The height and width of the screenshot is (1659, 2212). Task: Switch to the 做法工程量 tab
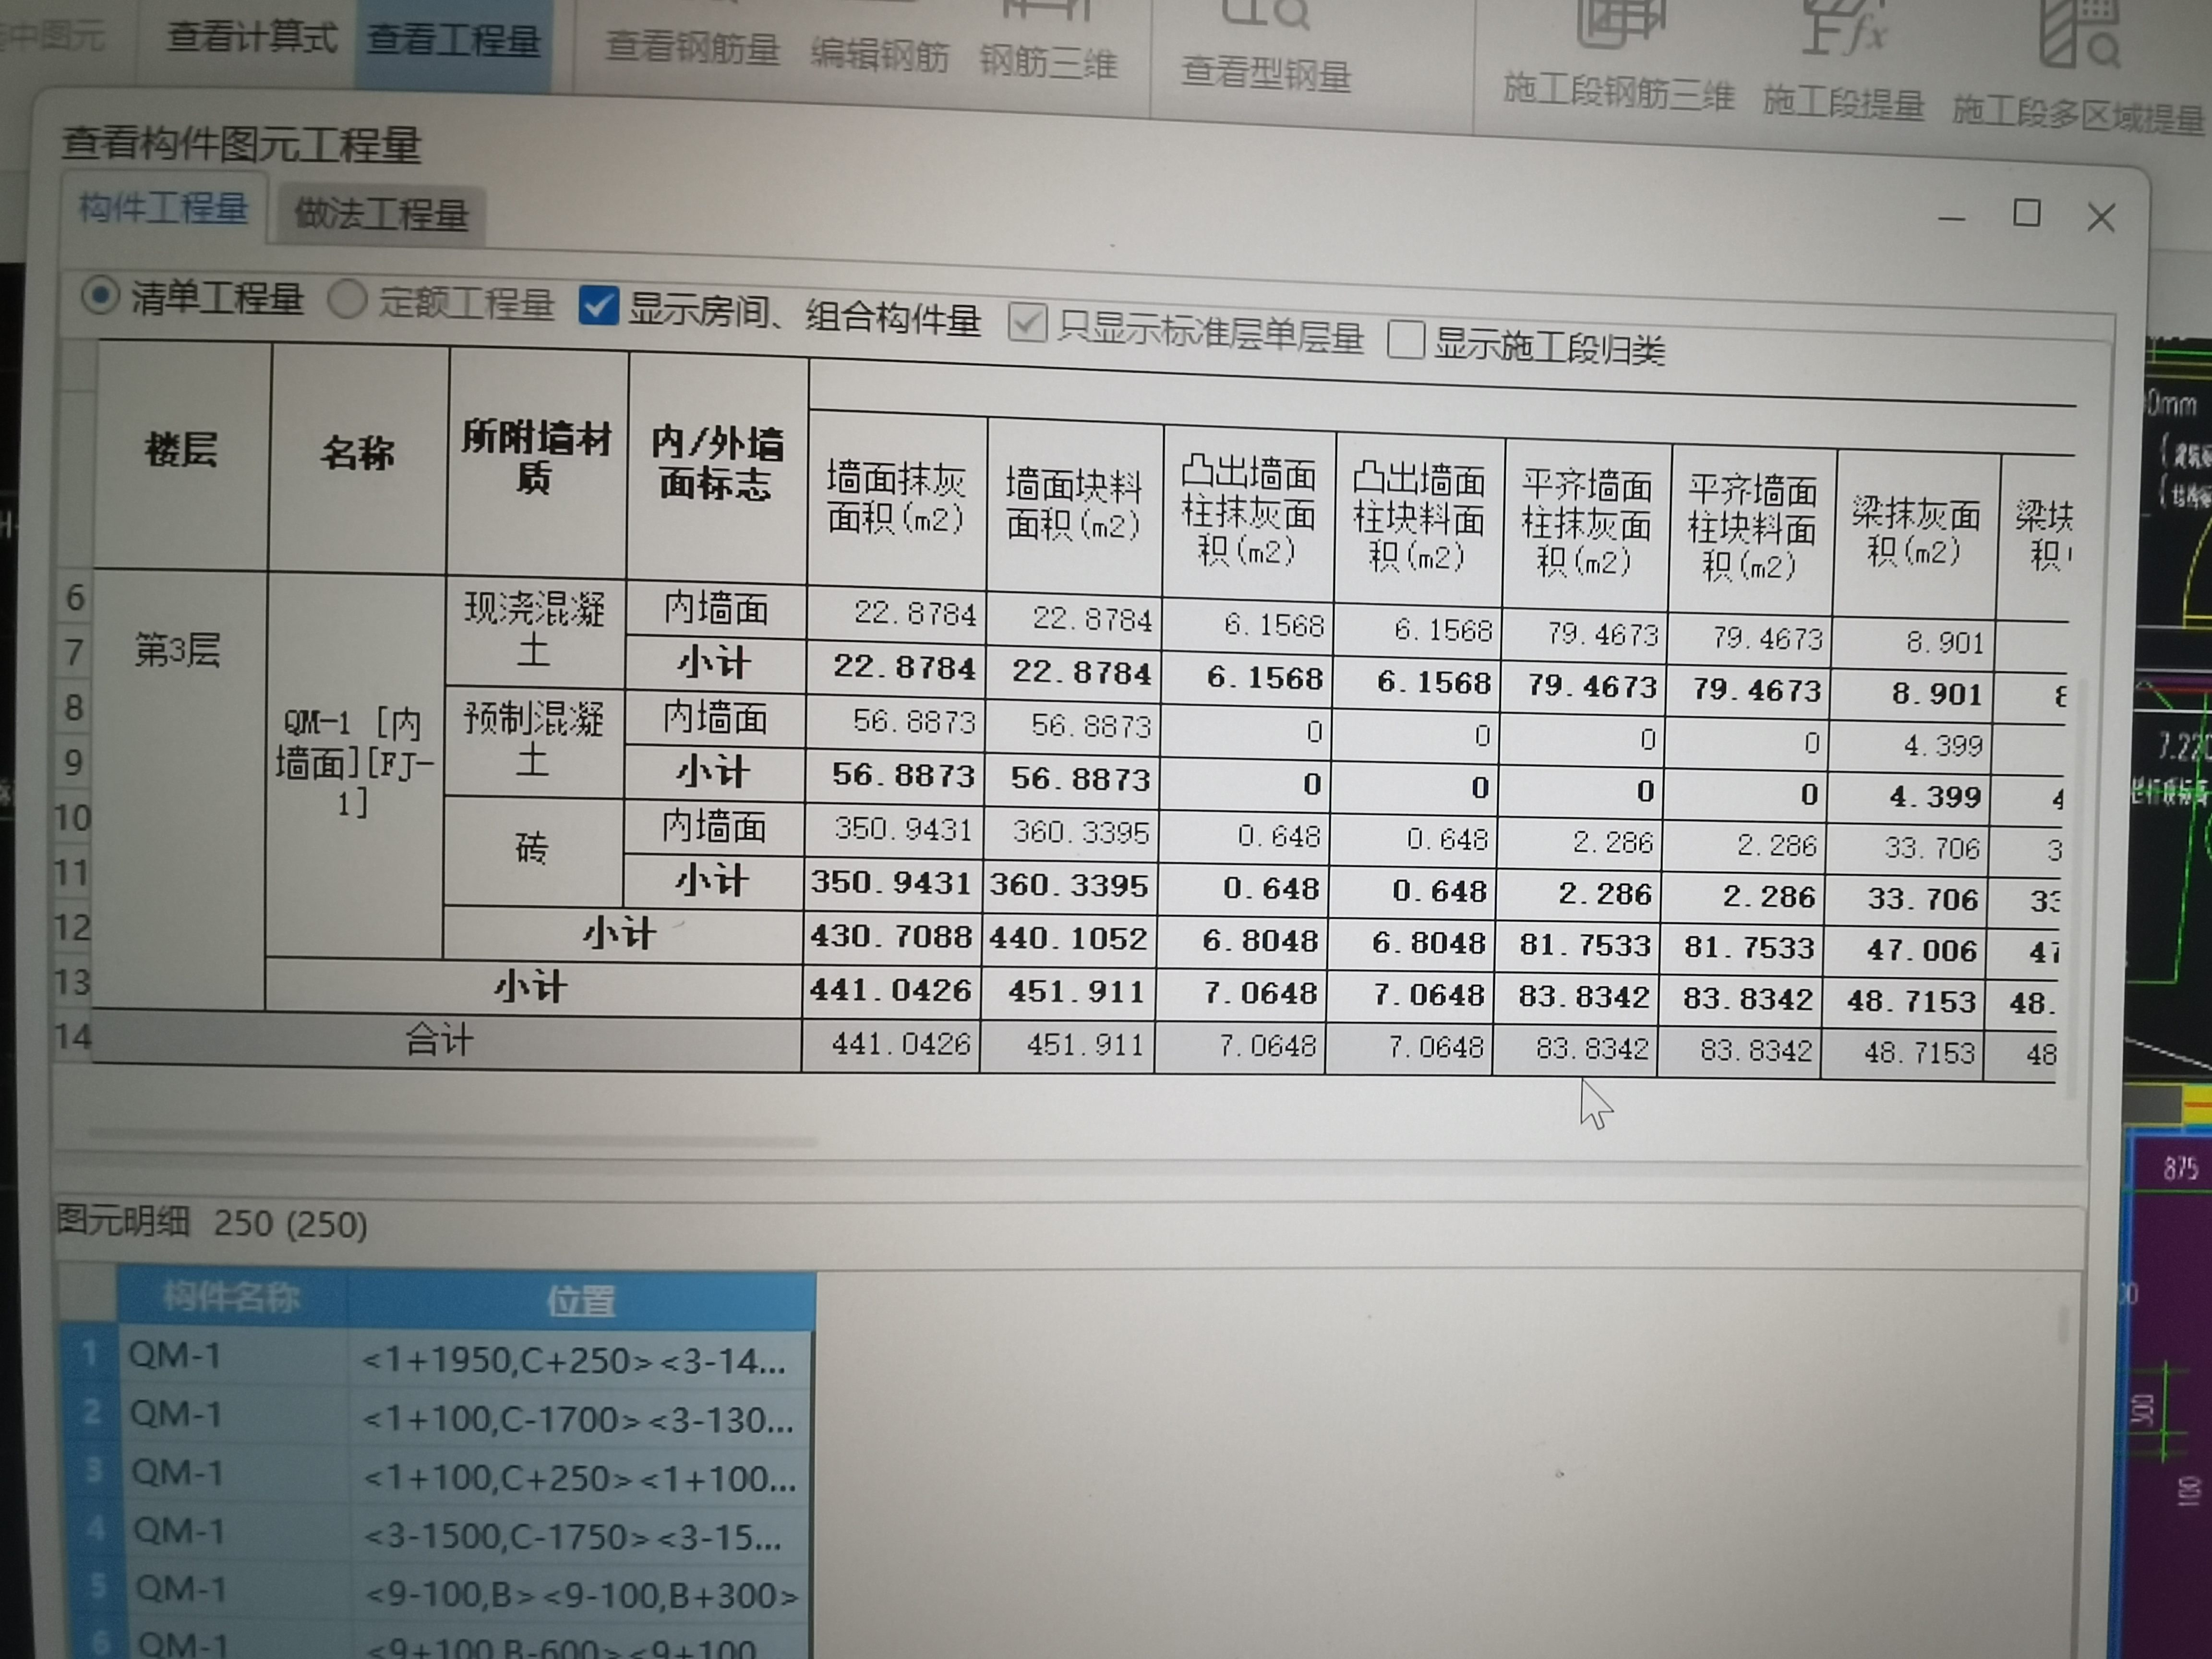pos(381,214)
